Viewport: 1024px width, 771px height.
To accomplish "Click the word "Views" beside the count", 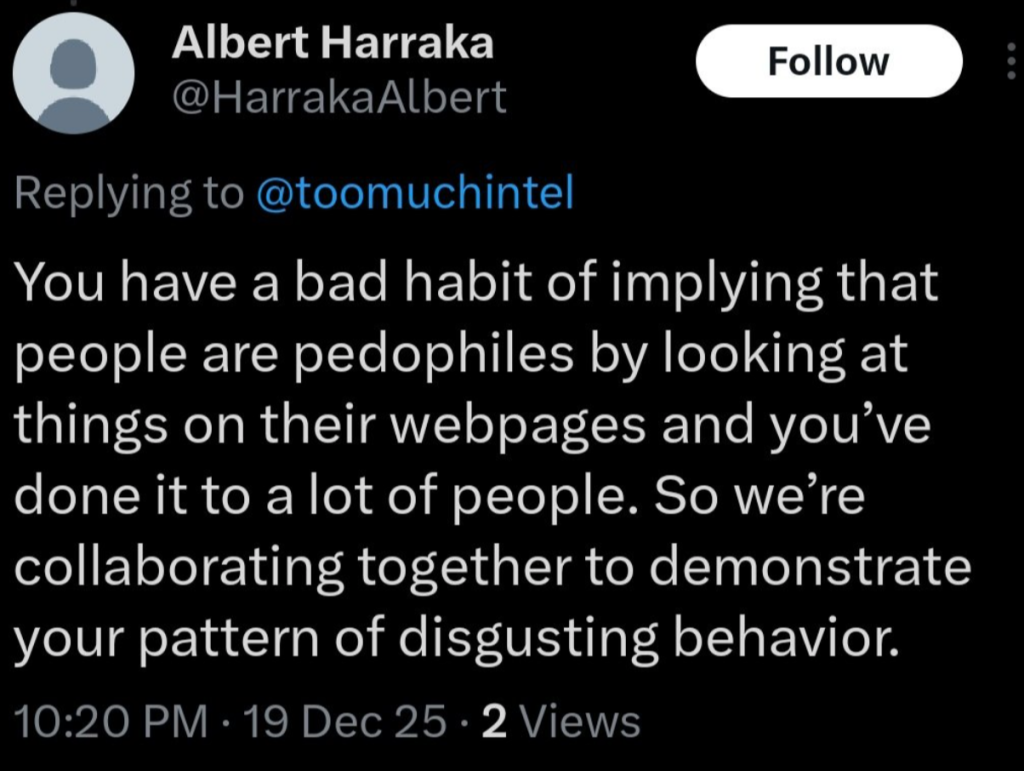I will [x=581, y=721].
